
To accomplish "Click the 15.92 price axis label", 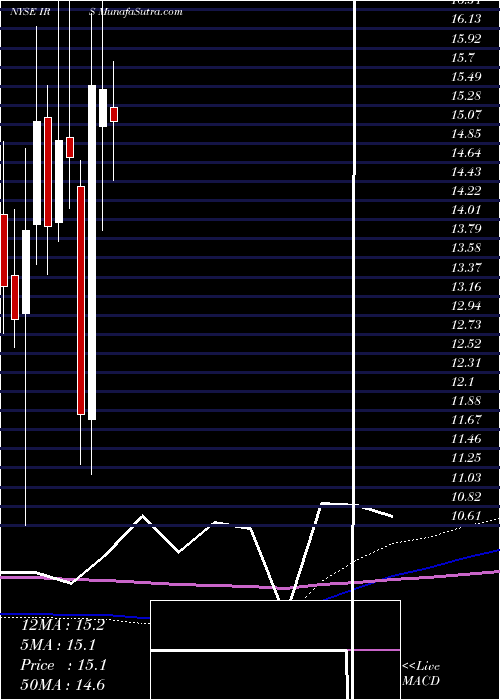I will tap(466, 38).
